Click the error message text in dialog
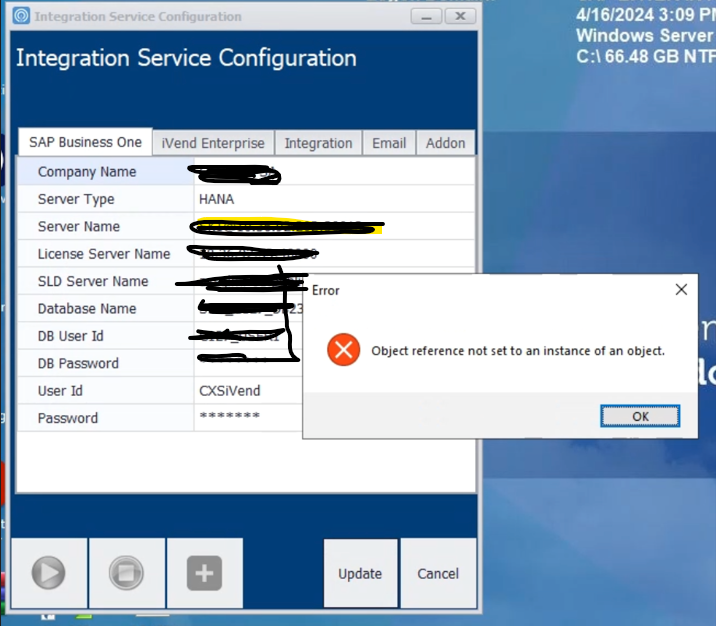The image size is (716, 626). [518, 351]
